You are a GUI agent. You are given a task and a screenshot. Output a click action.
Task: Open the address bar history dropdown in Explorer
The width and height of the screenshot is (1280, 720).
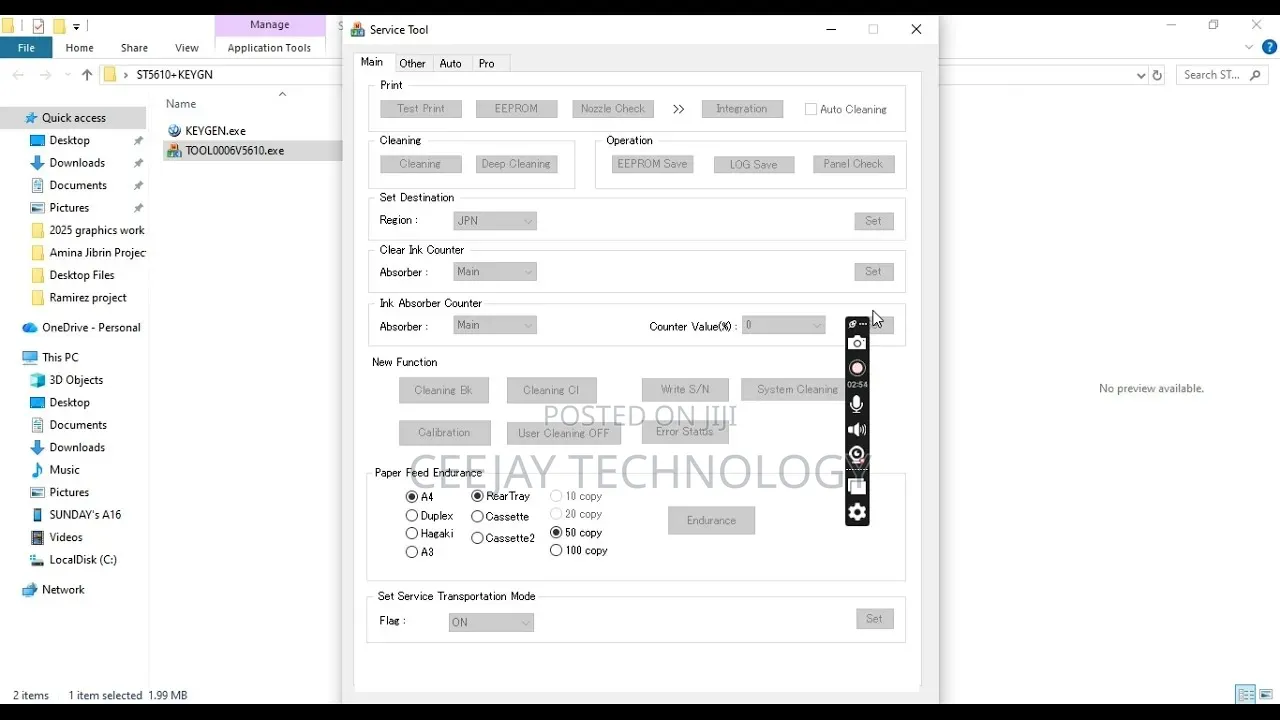(1141, 75)
